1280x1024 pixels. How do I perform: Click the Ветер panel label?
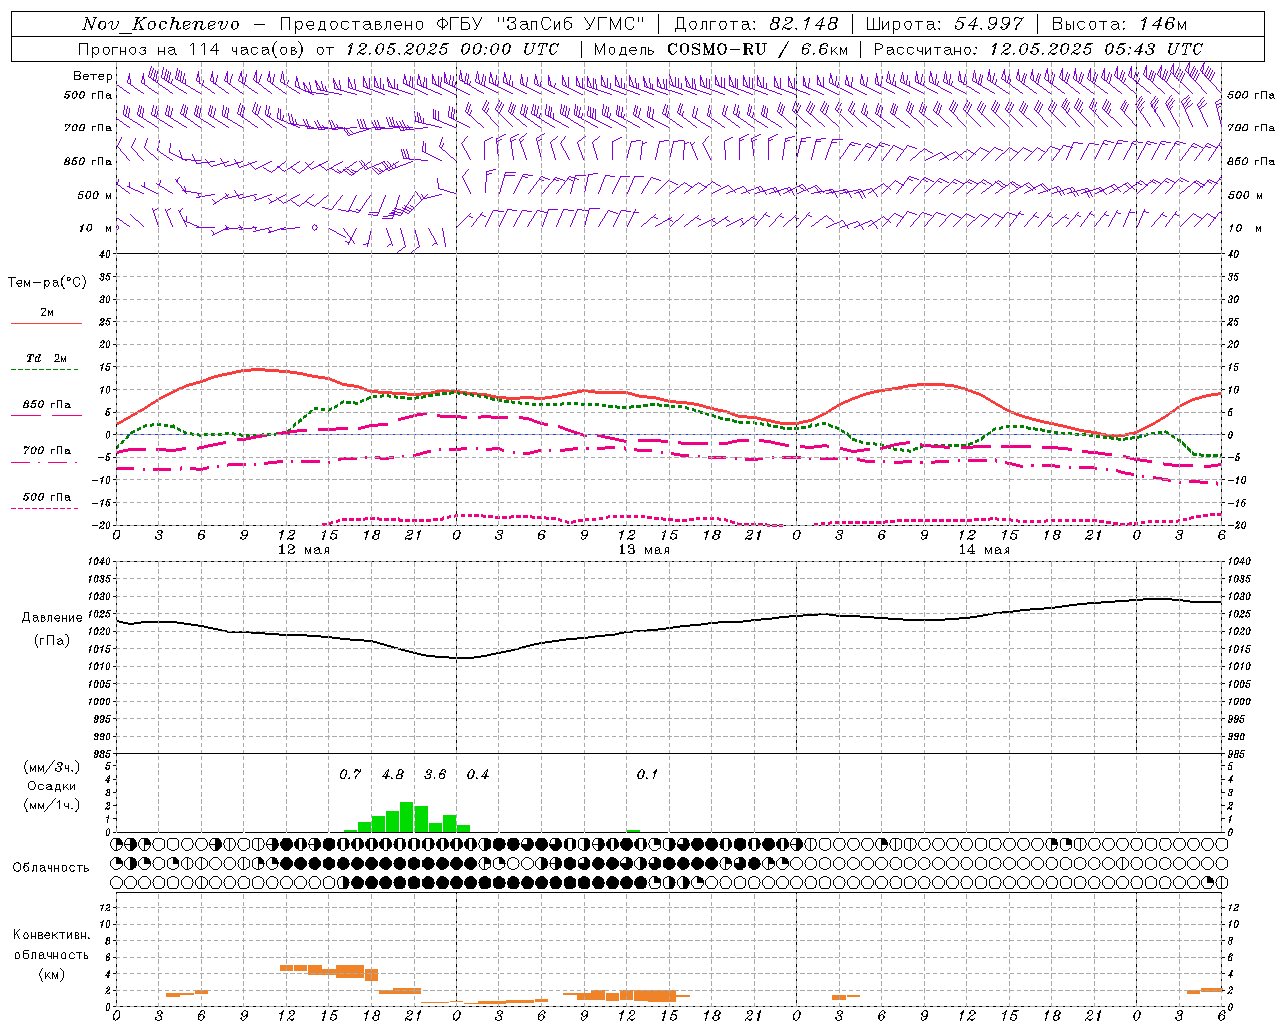(x=92, y=76)
